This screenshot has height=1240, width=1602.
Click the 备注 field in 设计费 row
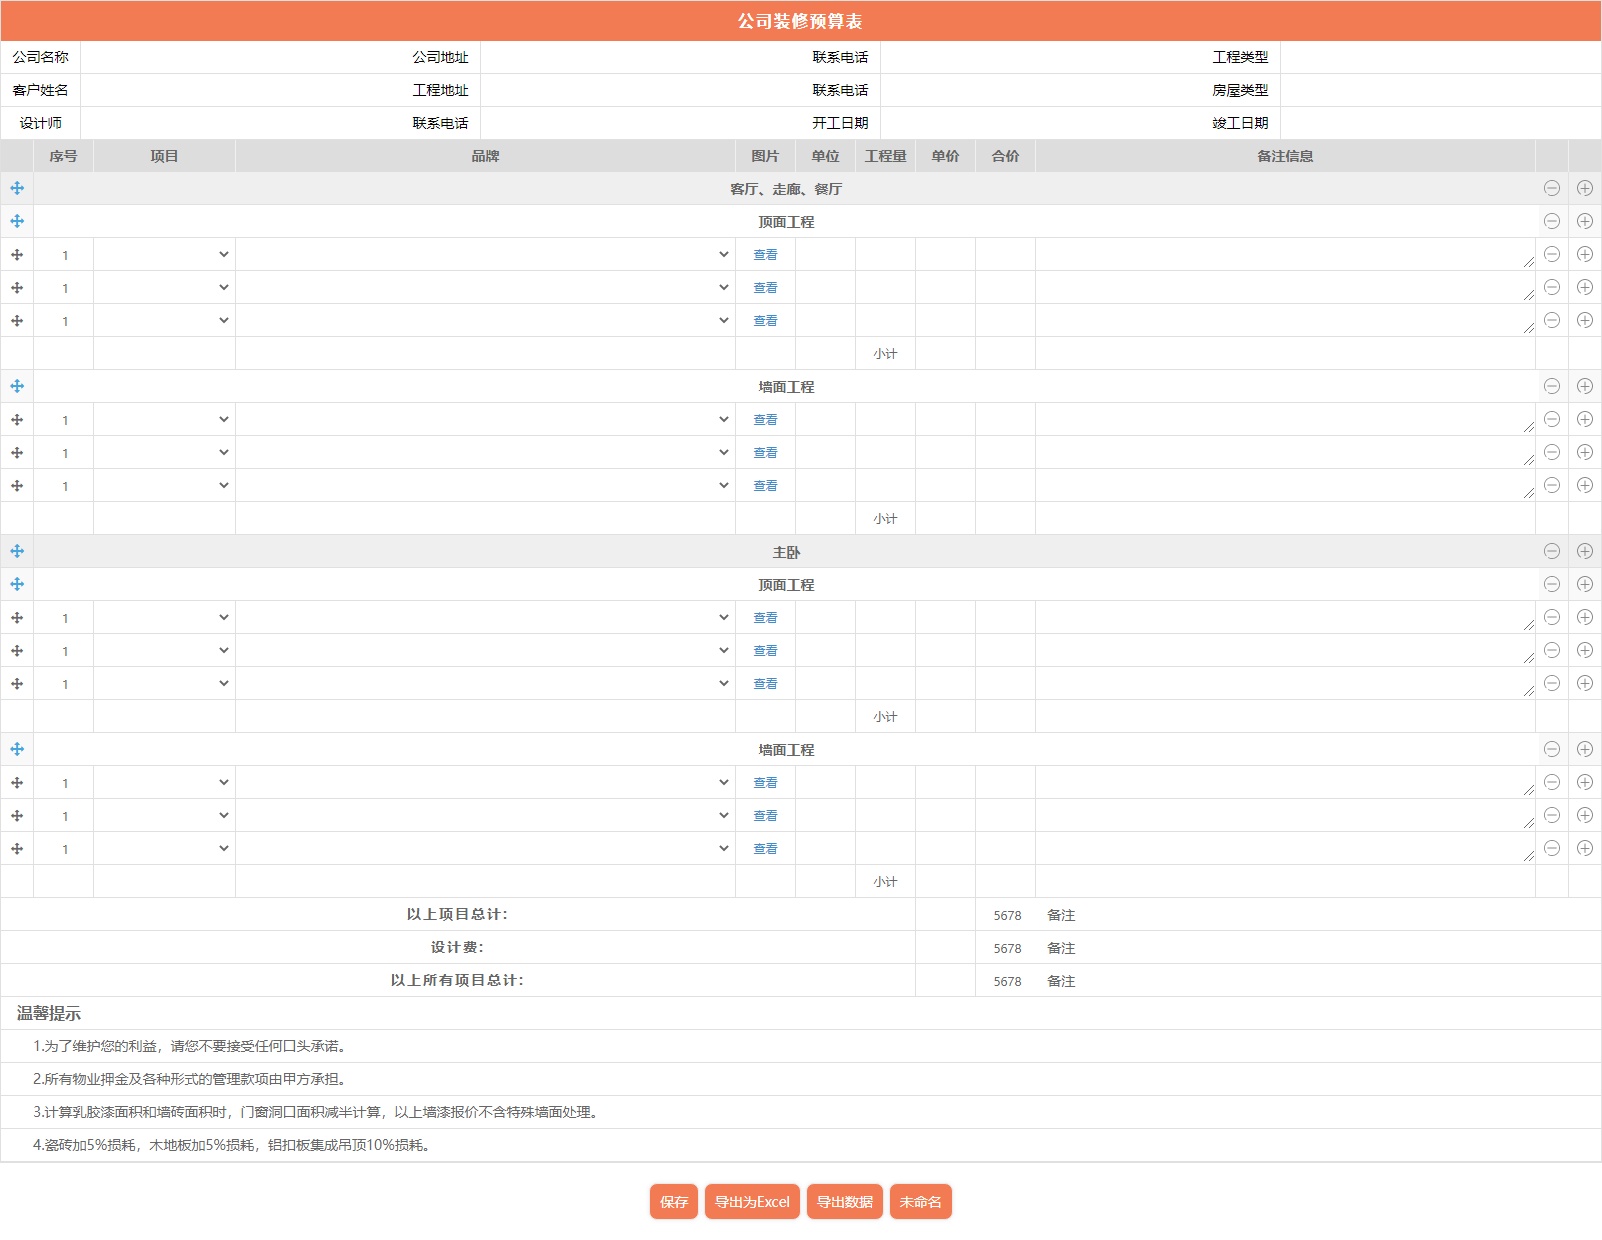tap(1318, 948)
